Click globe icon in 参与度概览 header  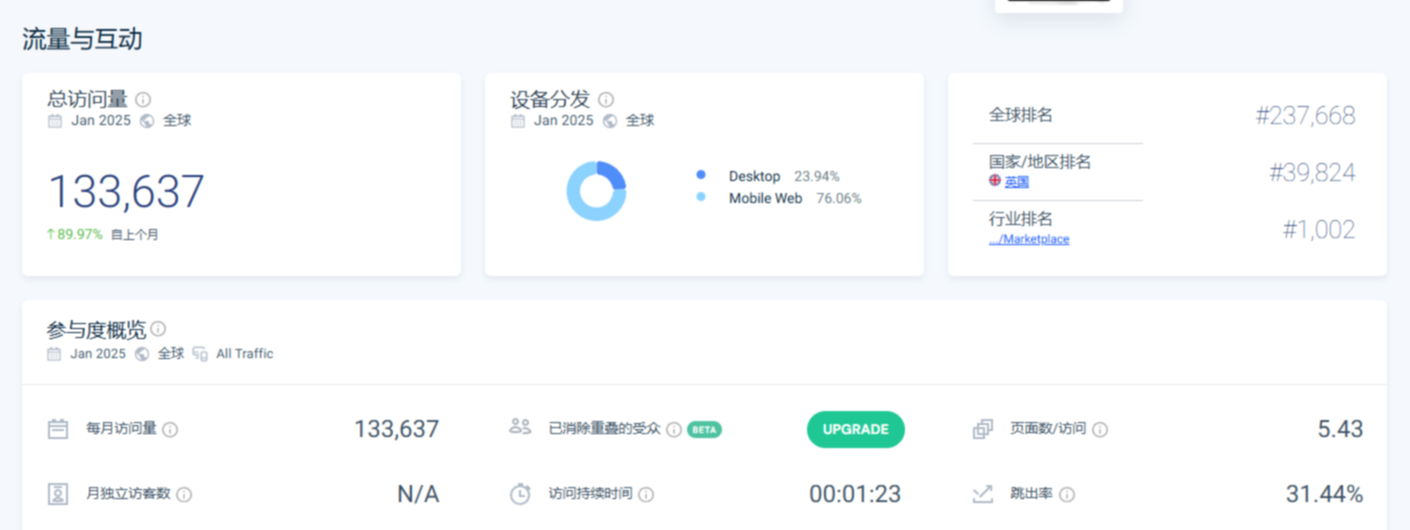click(x=142, y=354)
